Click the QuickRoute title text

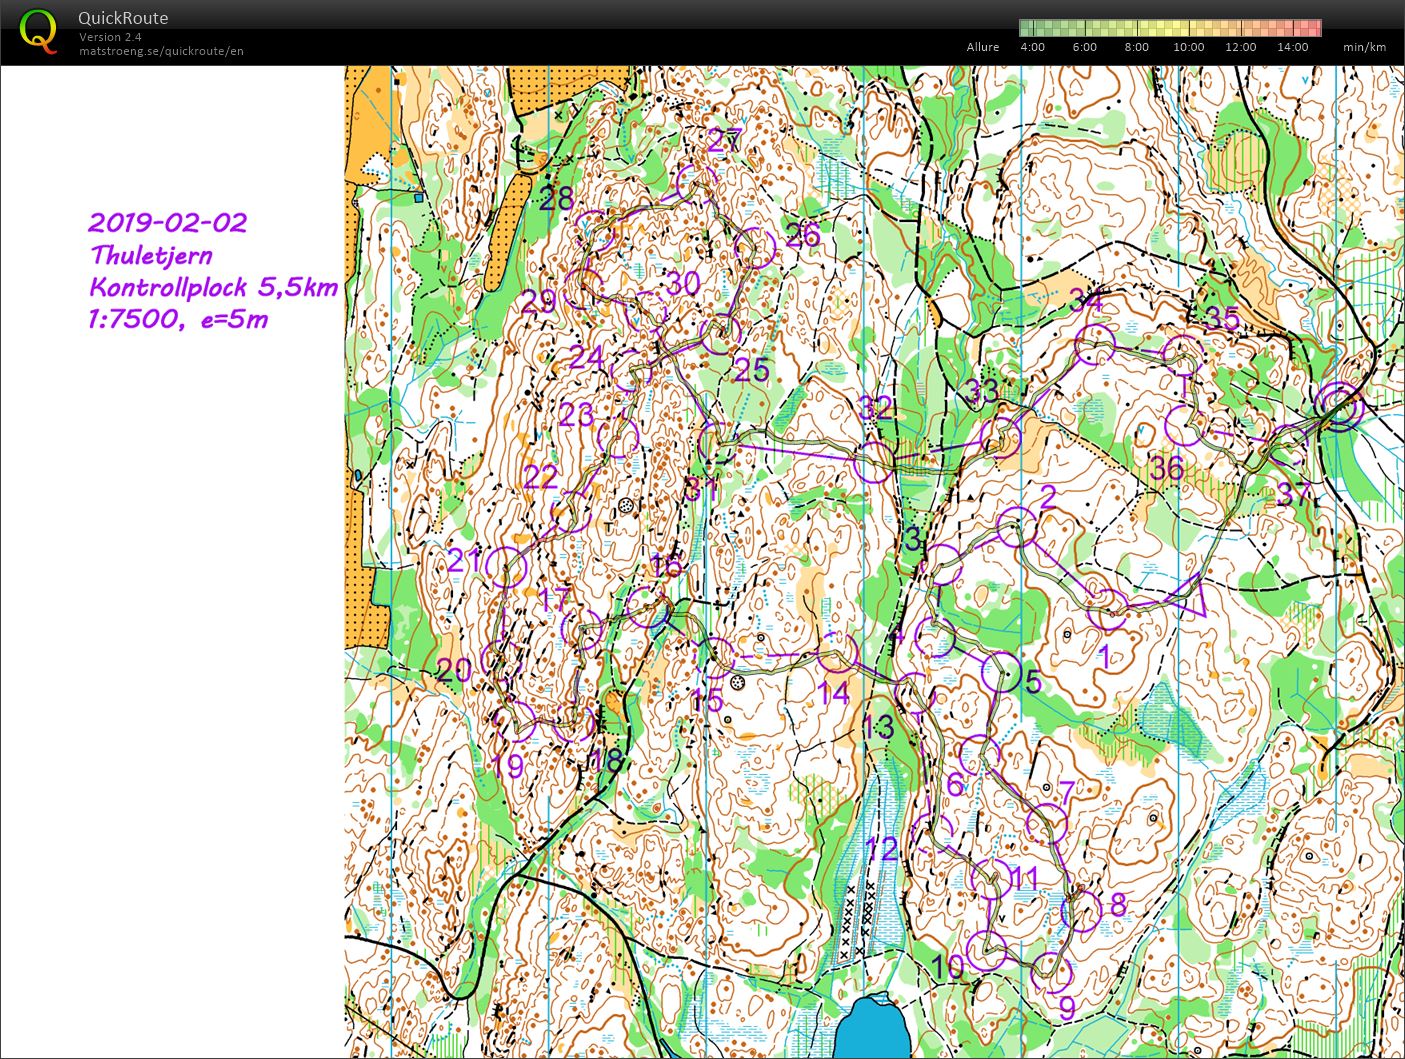(123, 18)
